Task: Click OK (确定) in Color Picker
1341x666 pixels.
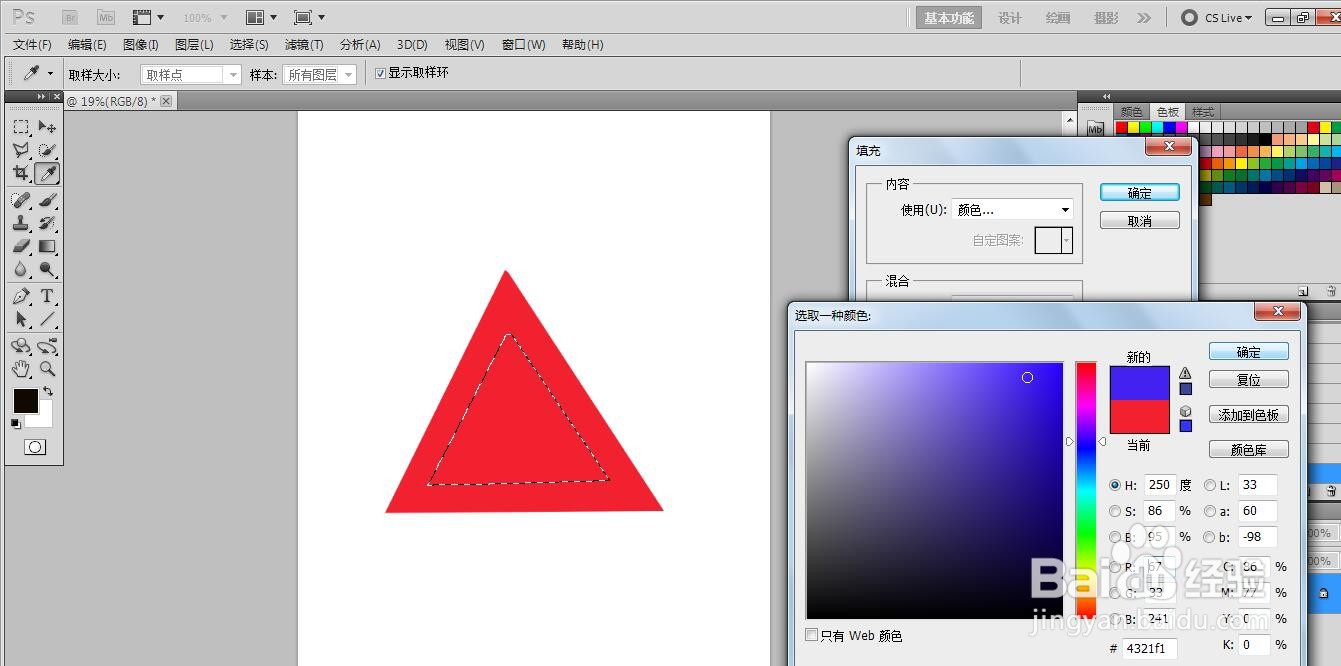Action: (1249, 352)
